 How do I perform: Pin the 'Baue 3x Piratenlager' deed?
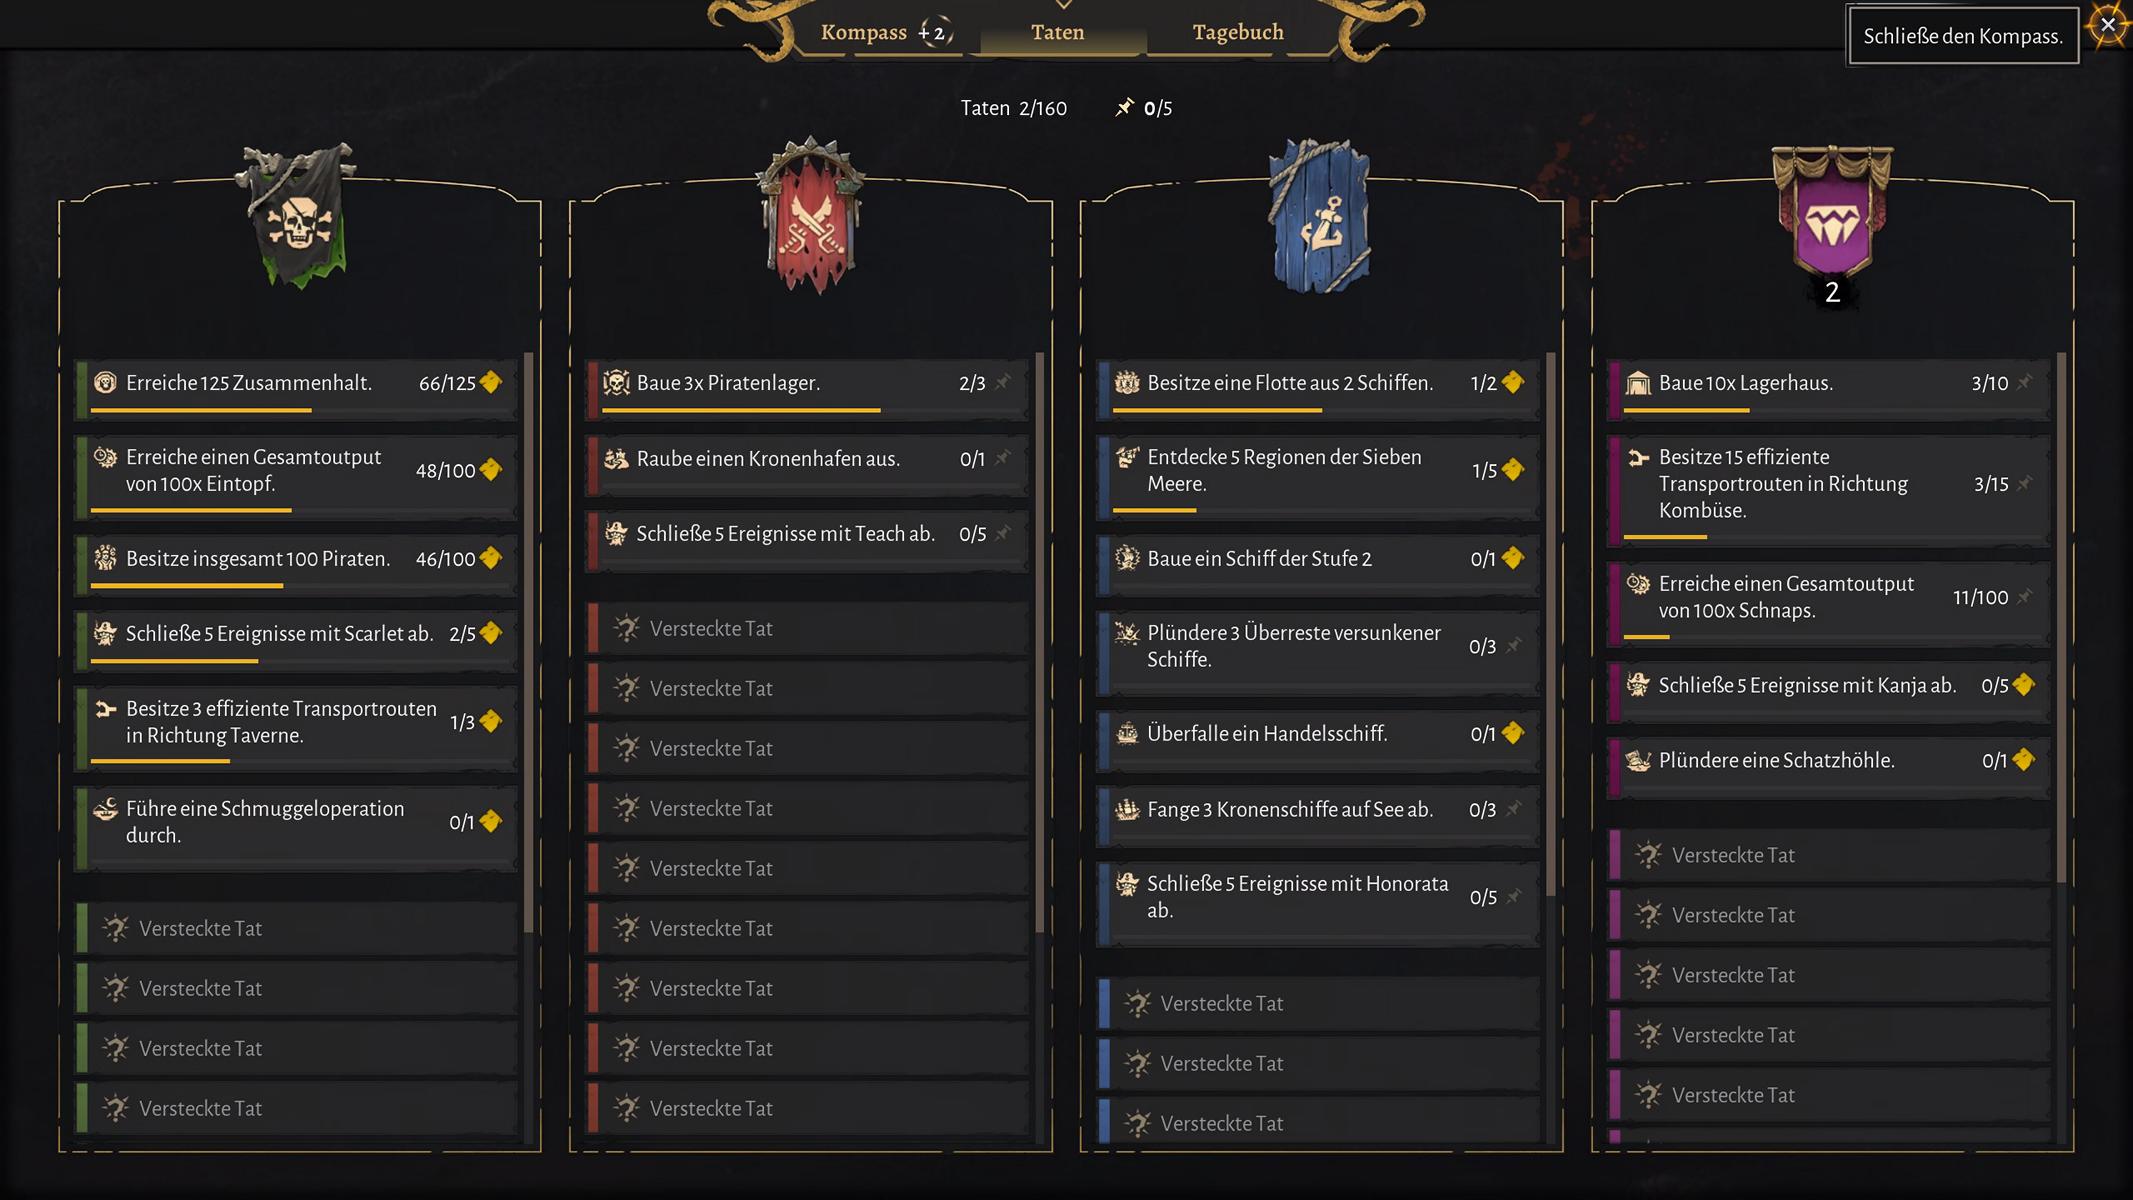coord(1003,382)
